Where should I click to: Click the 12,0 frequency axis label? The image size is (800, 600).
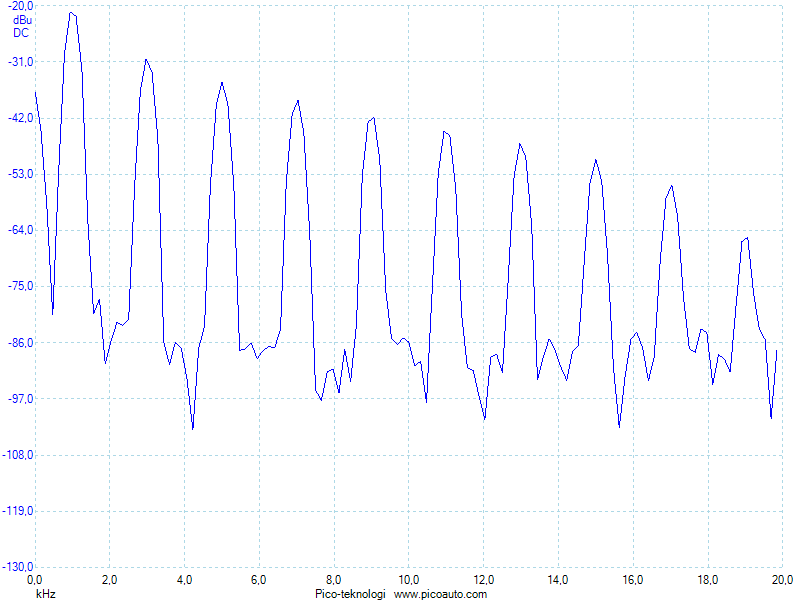483,580
